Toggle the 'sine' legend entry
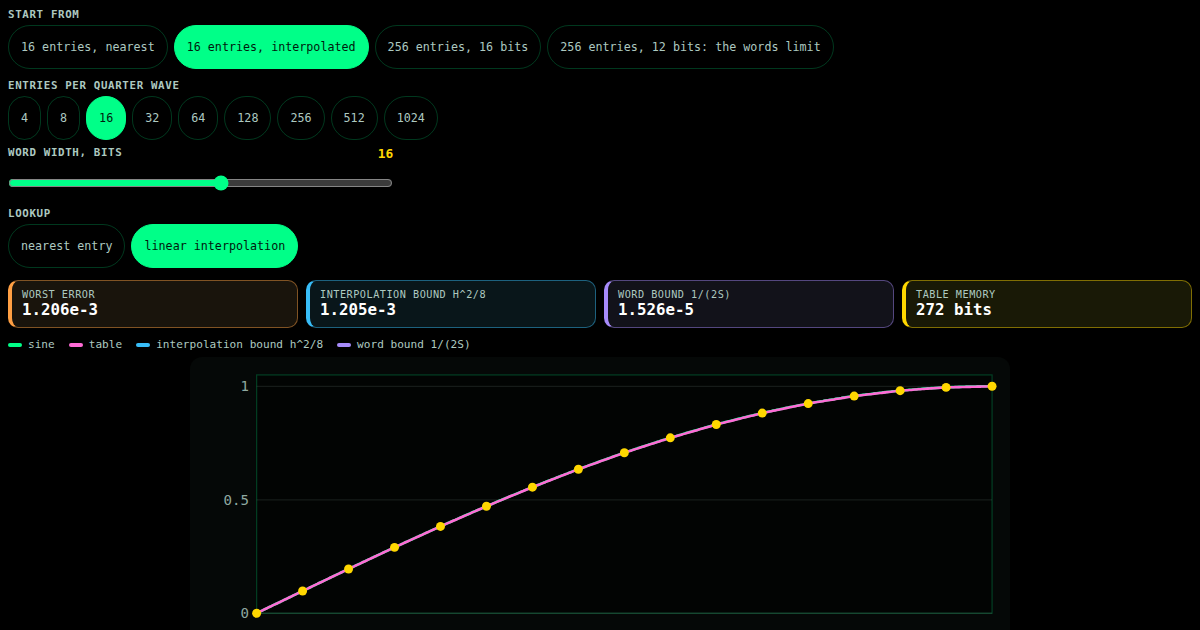The height and width of the screenshot is (630, 1200). point(32,344)
